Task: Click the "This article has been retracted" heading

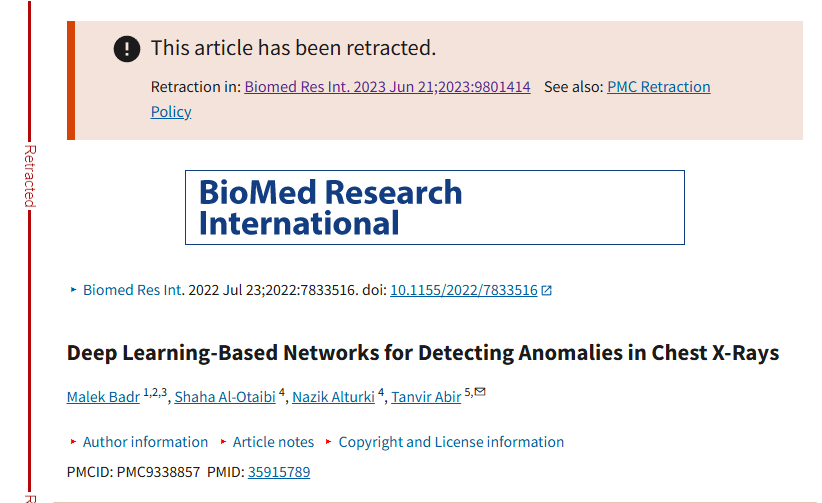Action: pyautogui.click(x=293, y=48)
